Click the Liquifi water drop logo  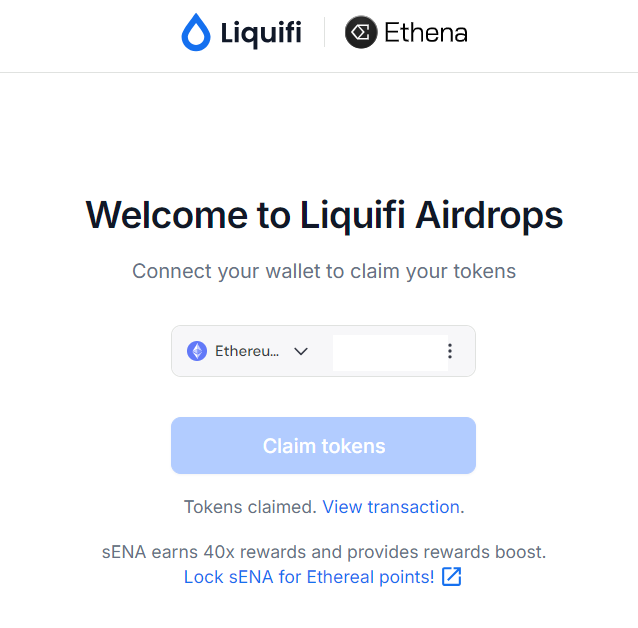196,32
